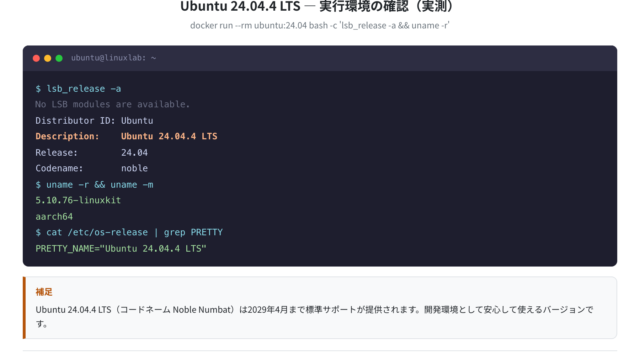Click the orange 'Ubuntu 24.04.4 LTS' description value
The width and height of the screenshot is (640, 360).
[x=169, y=136]
